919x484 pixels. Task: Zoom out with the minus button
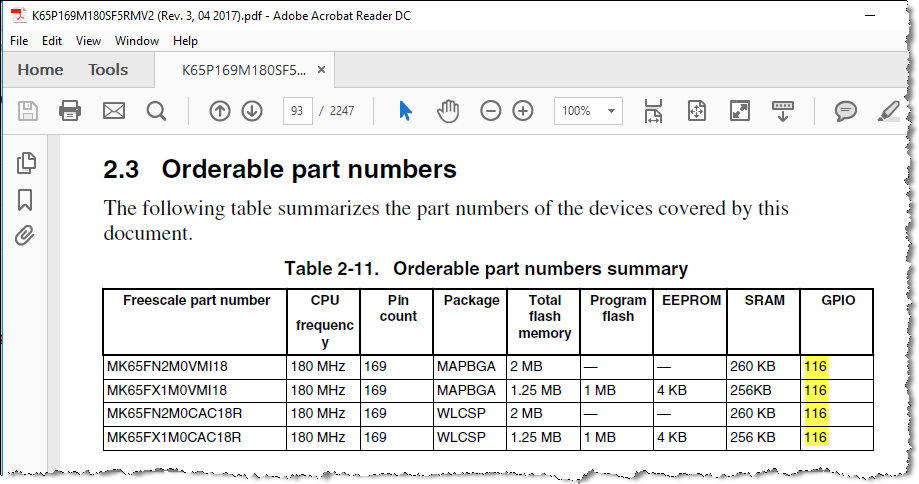coord(490,111)
